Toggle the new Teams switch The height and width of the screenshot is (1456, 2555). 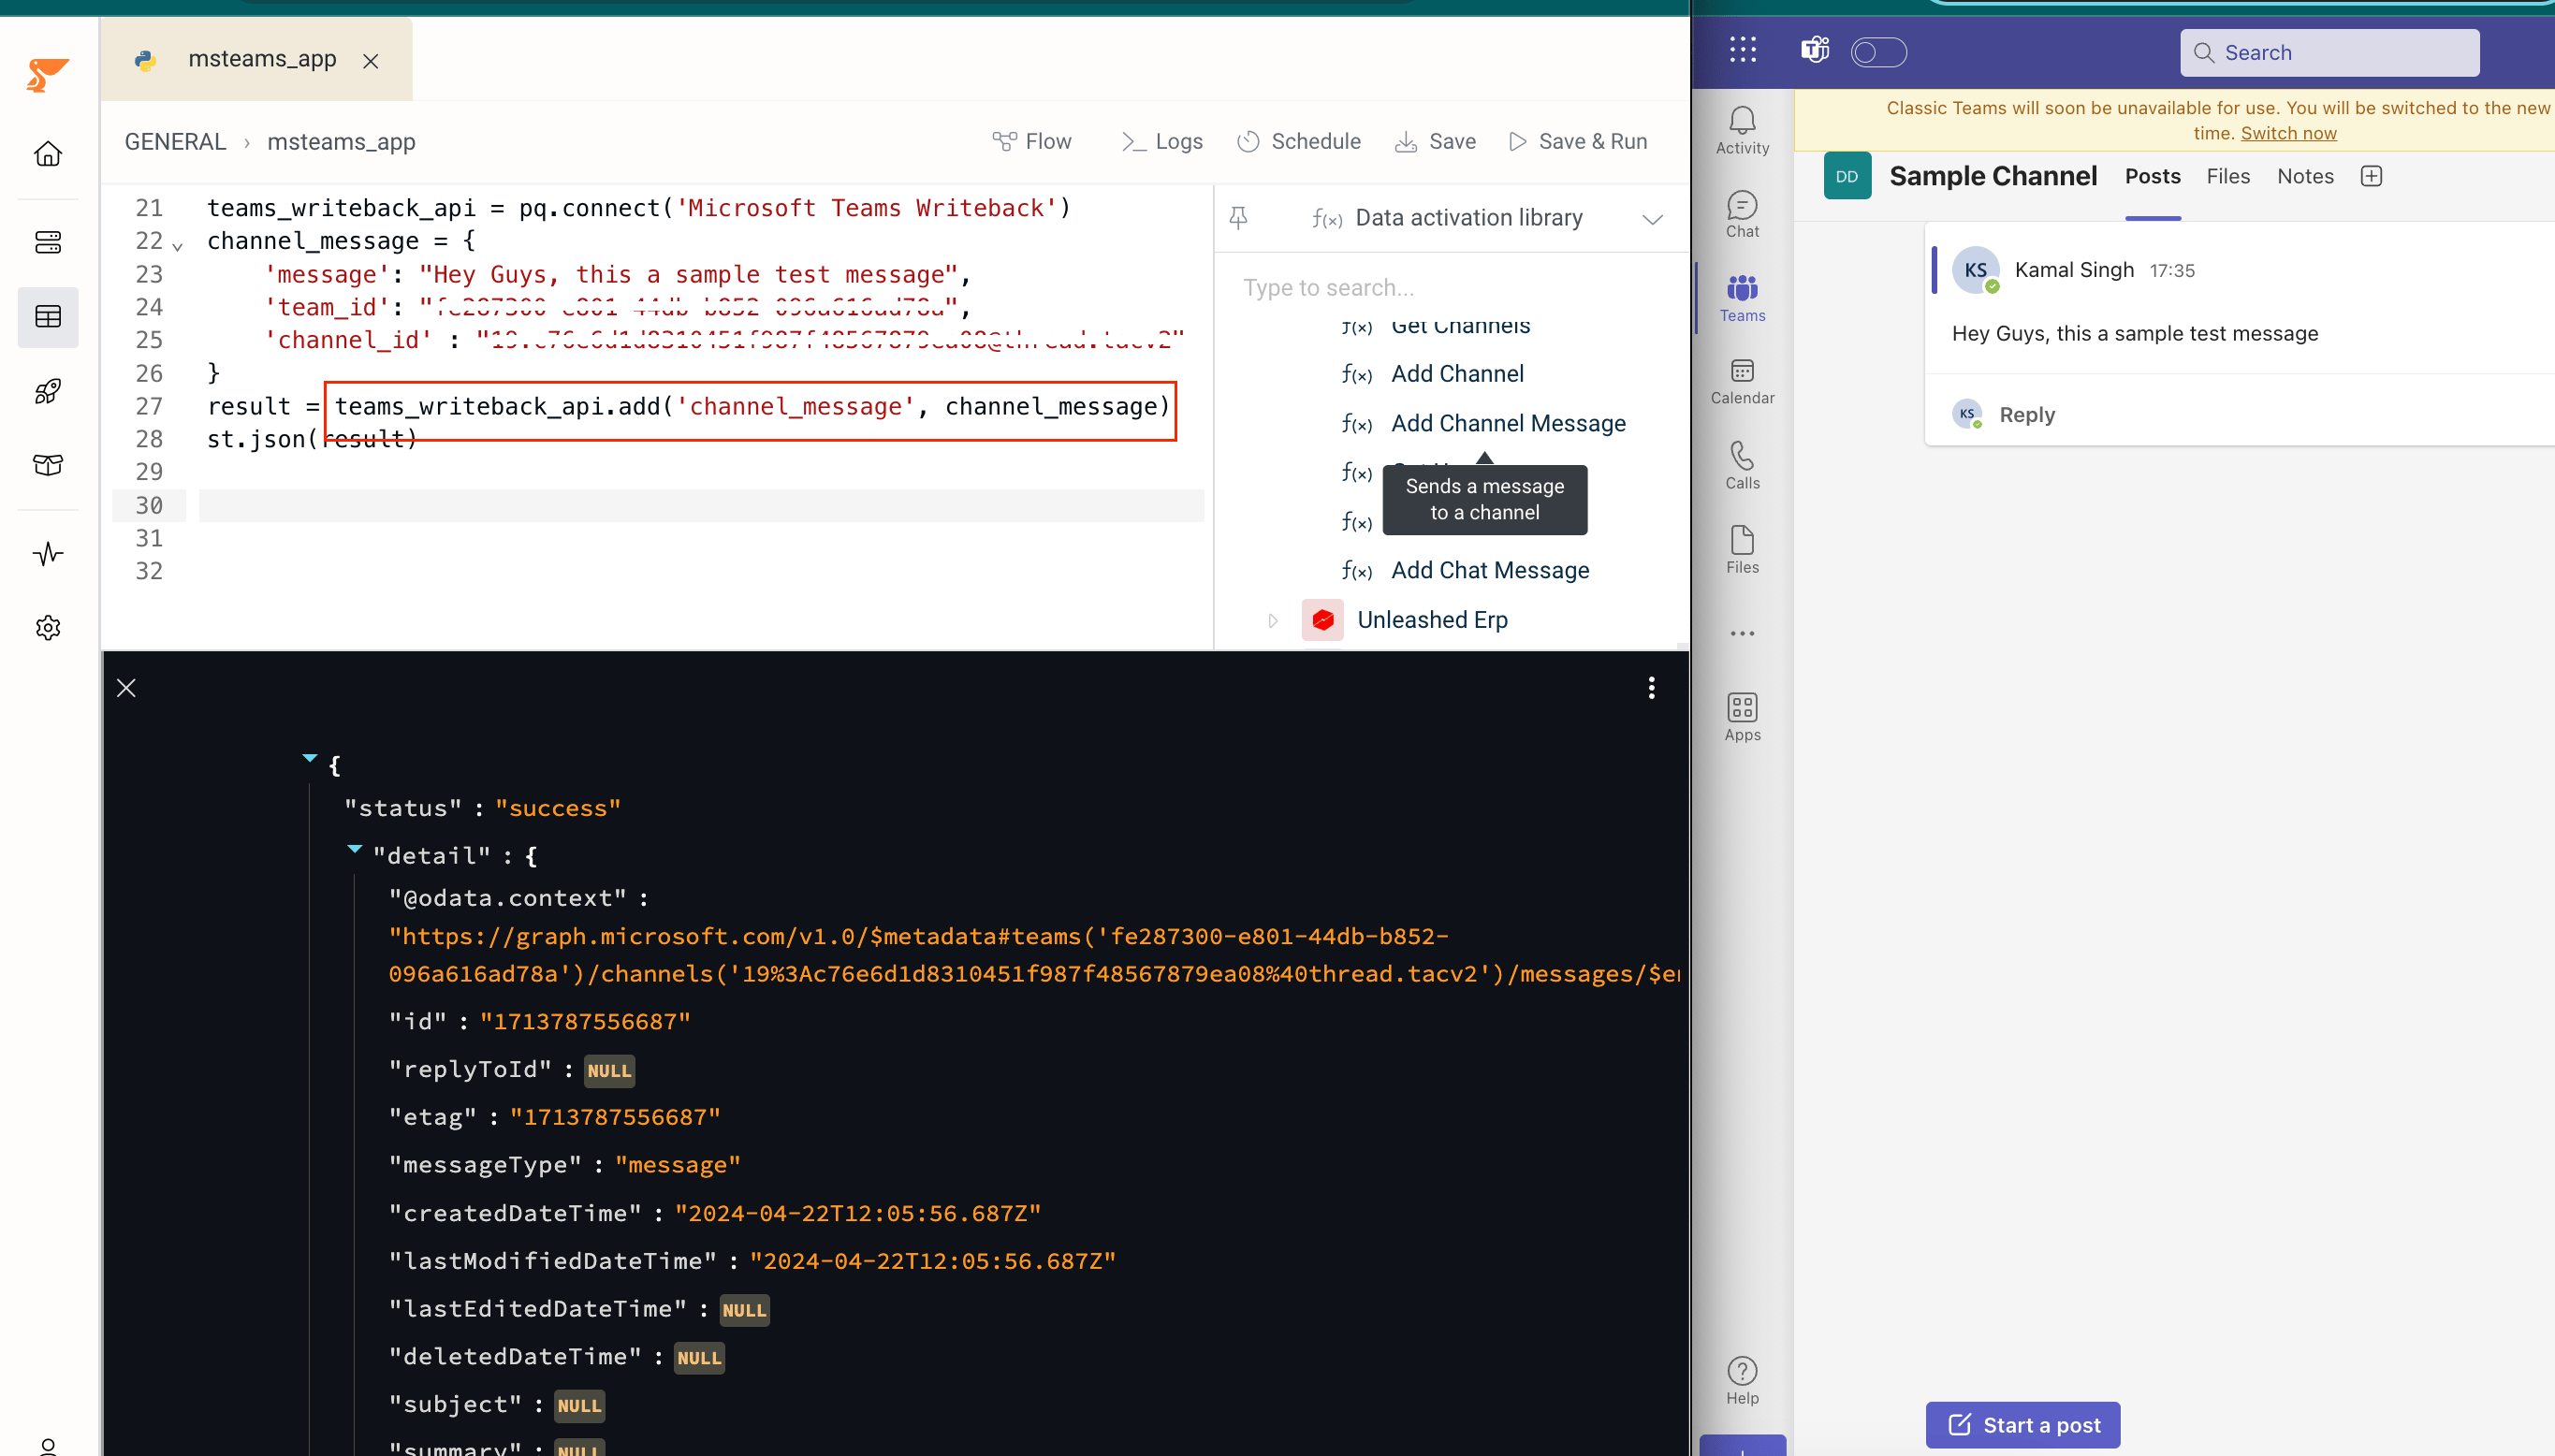[x=1878, y=52]
